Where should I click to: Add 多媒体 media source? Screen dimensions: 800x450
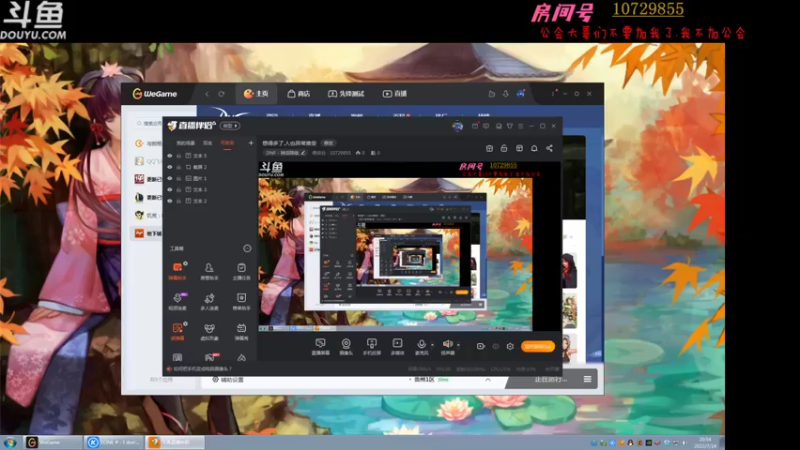pyautogui.click(x=397, y=346)
